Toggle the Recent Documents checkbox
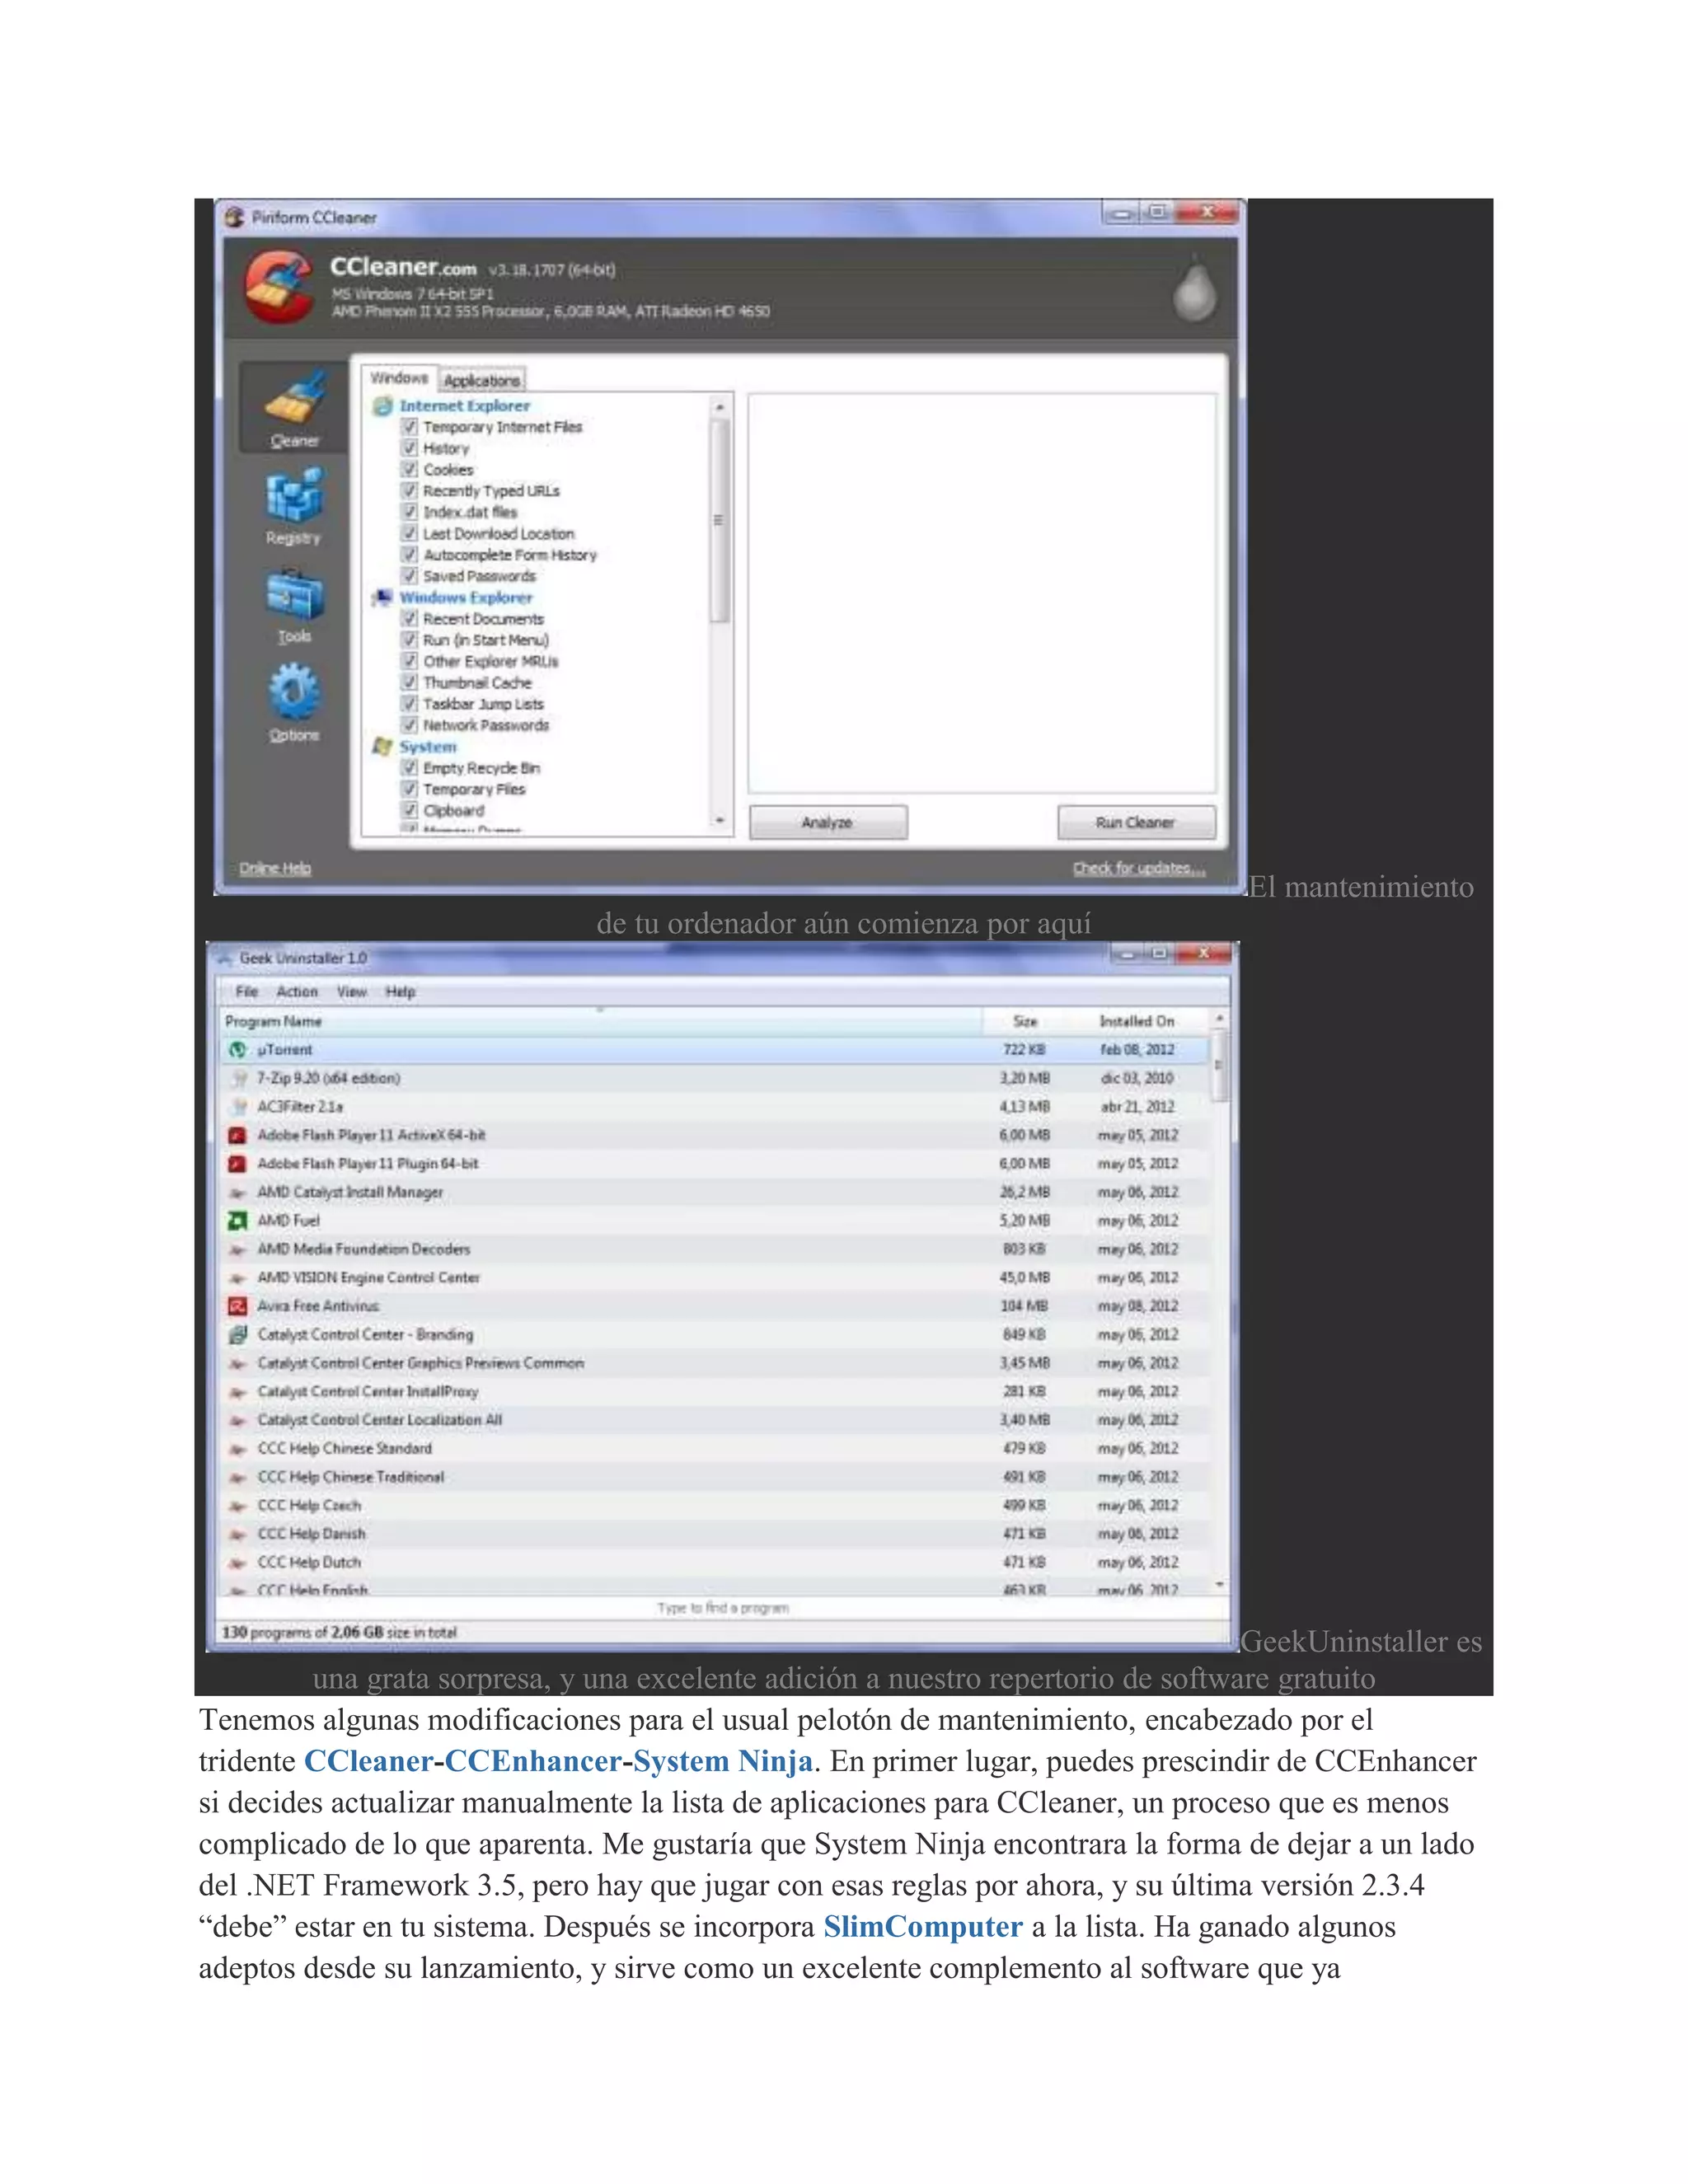Image resolution: width=1688 pixels, height=2184 pixels. tap(409, 619)
